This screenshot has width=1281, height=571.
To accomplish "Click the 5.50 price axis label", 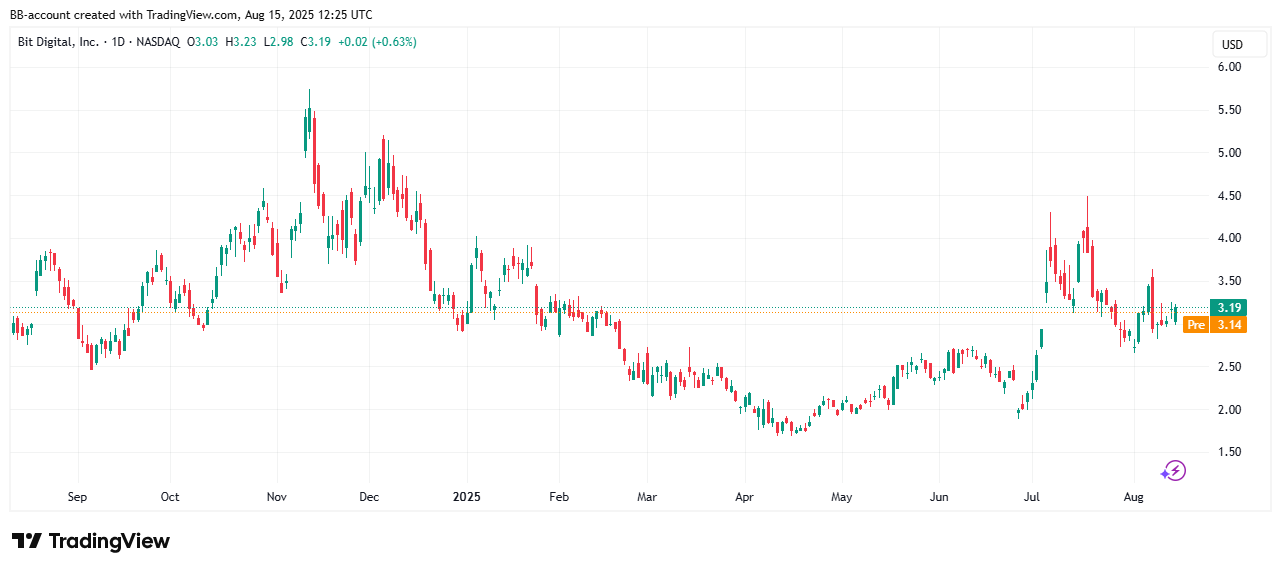I will [x=1229, y=110].
